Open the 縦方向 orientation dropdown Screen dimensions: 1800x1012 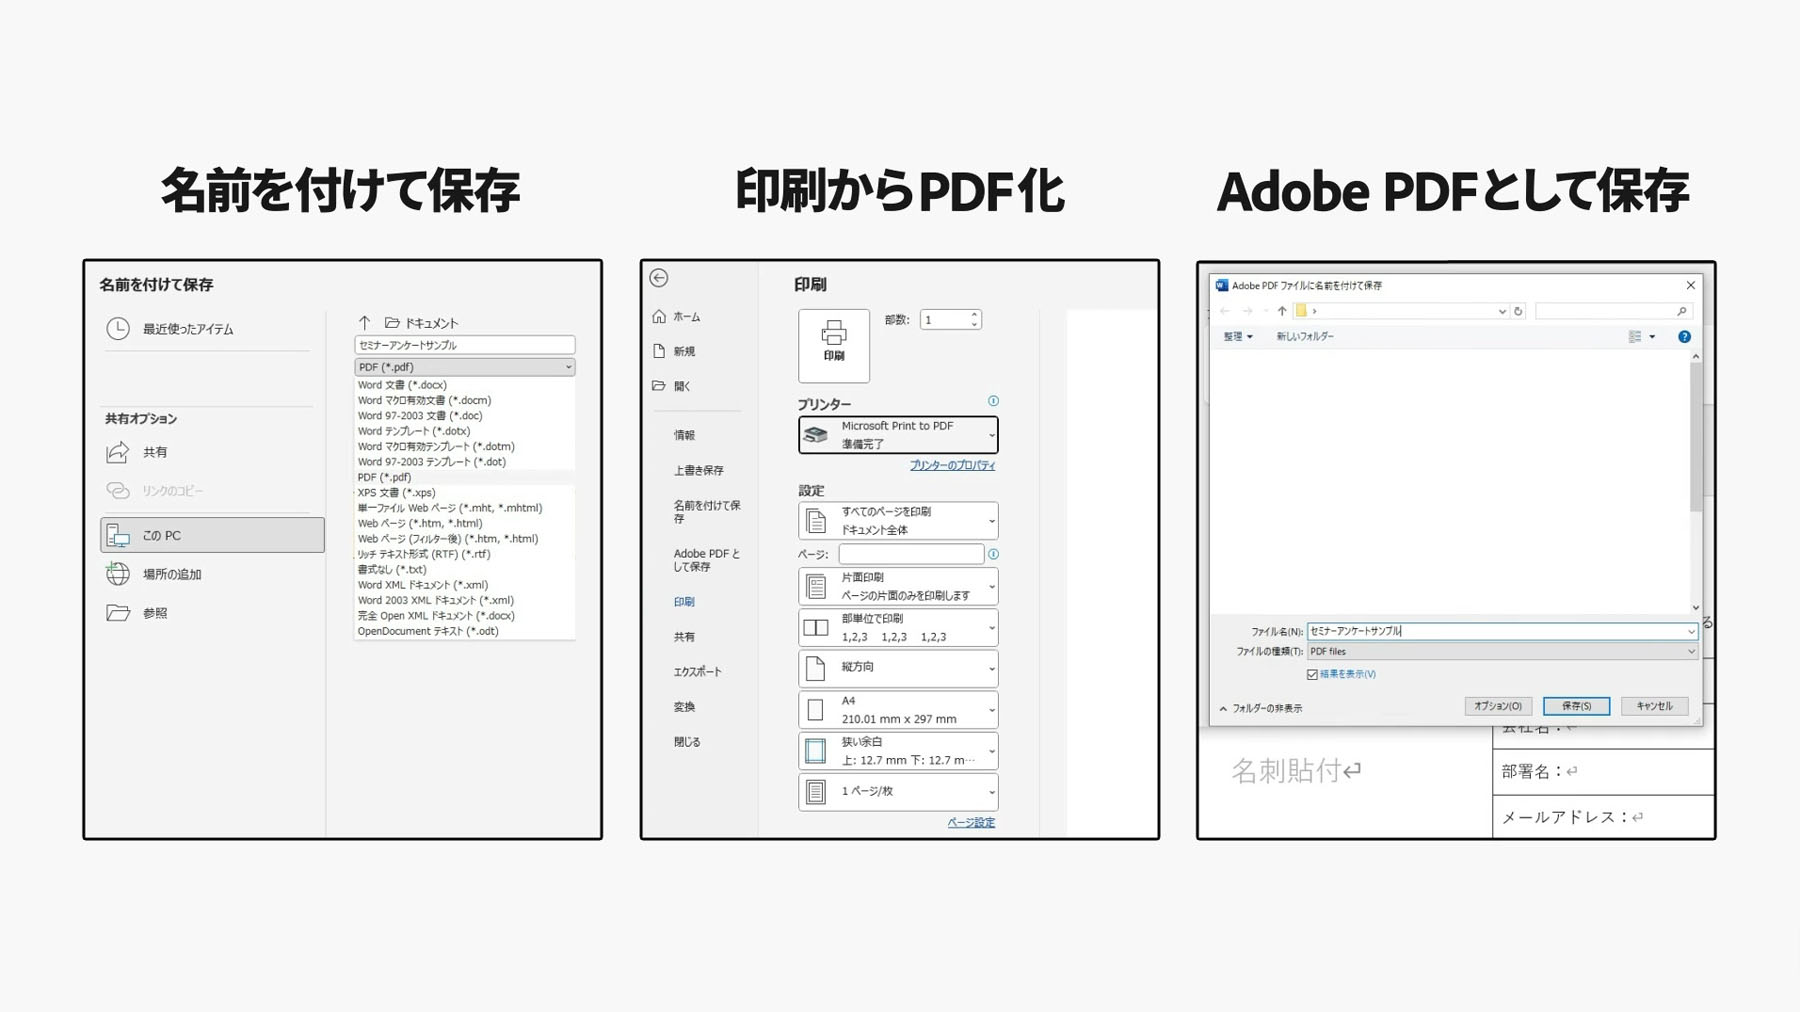898,669
